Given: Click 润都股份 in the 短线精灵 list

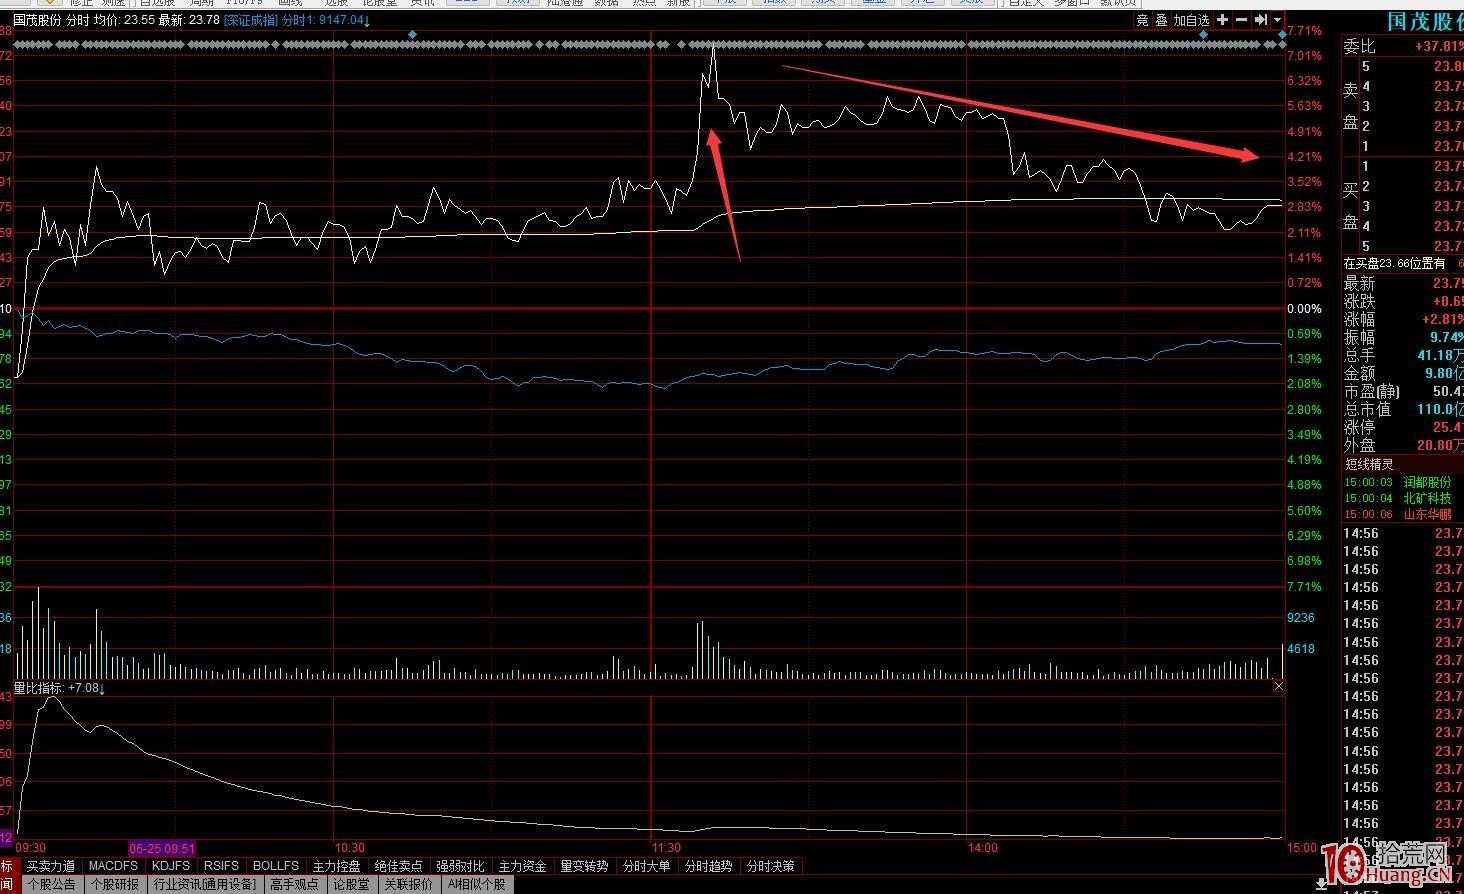Looking at the screenshot, I should click(x=1427, y=482).
